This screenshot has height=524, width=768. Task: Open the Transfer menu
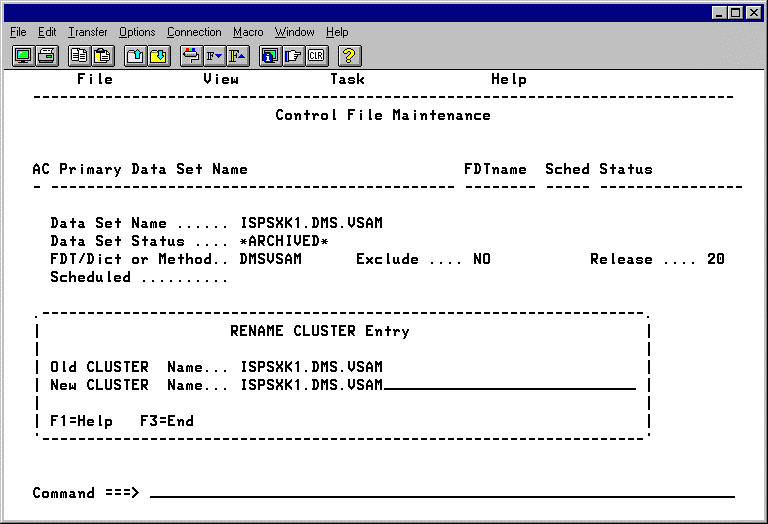(x=85, y=32)
